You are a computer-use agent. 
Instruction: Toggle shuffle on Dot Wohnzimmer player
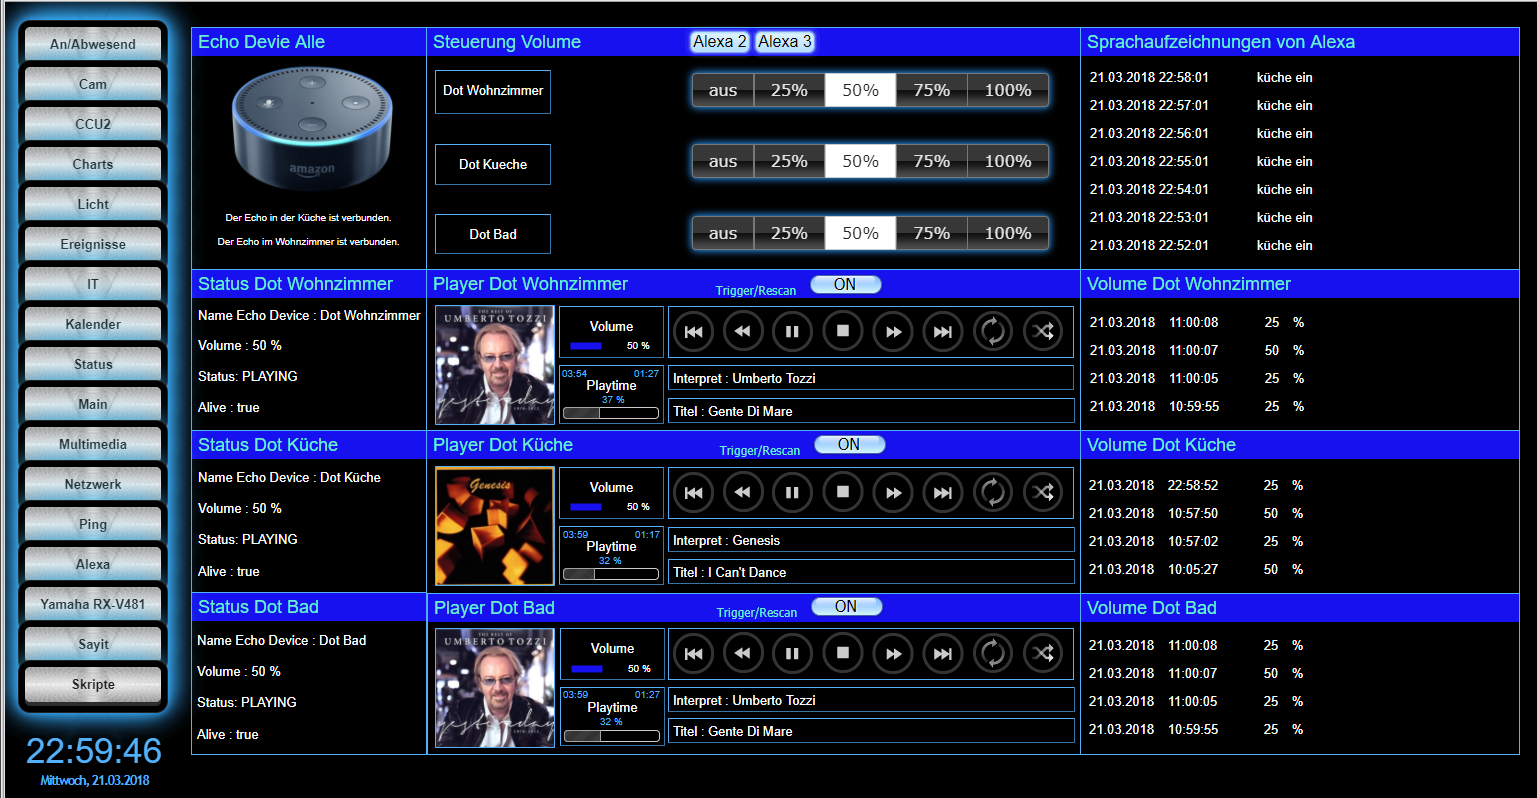(x=1042, y=331)
